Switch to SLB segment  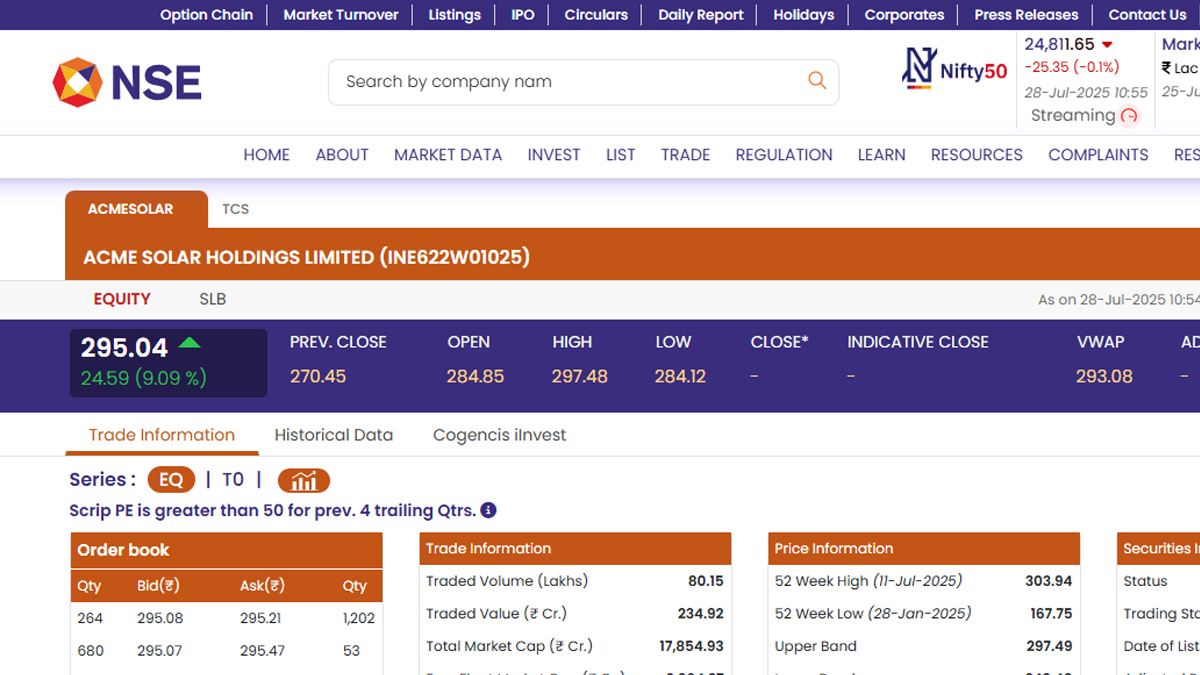point(213,299)
